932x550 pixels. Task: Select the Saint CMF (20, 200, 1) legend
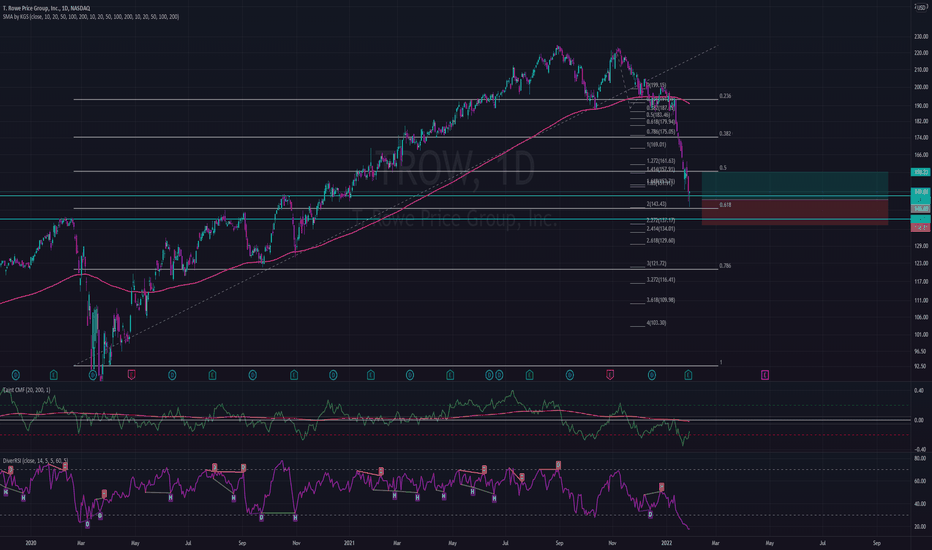(x=27, y=389)
